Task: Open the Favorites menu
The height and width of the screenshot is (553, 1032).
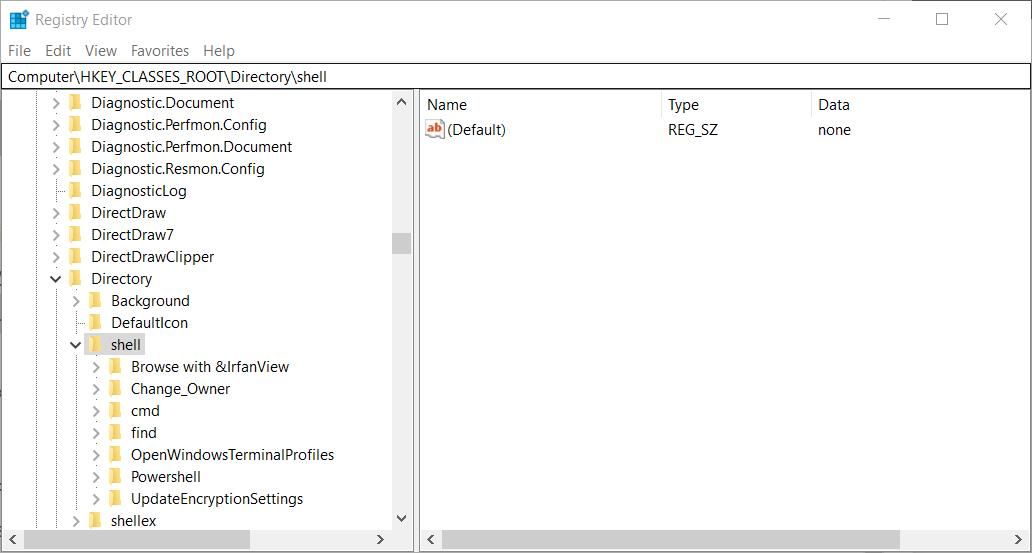Action: [160, 51]
